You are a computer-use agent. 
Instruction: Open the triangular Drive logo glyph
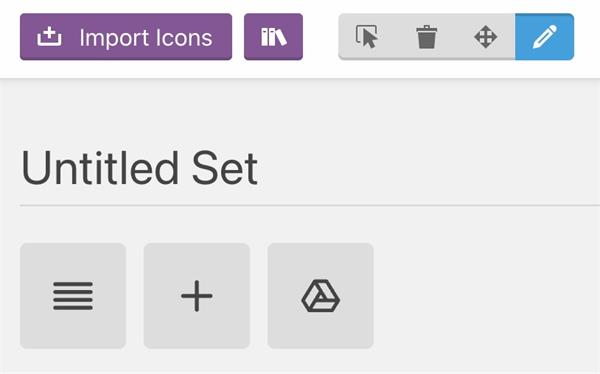[320, 296]
